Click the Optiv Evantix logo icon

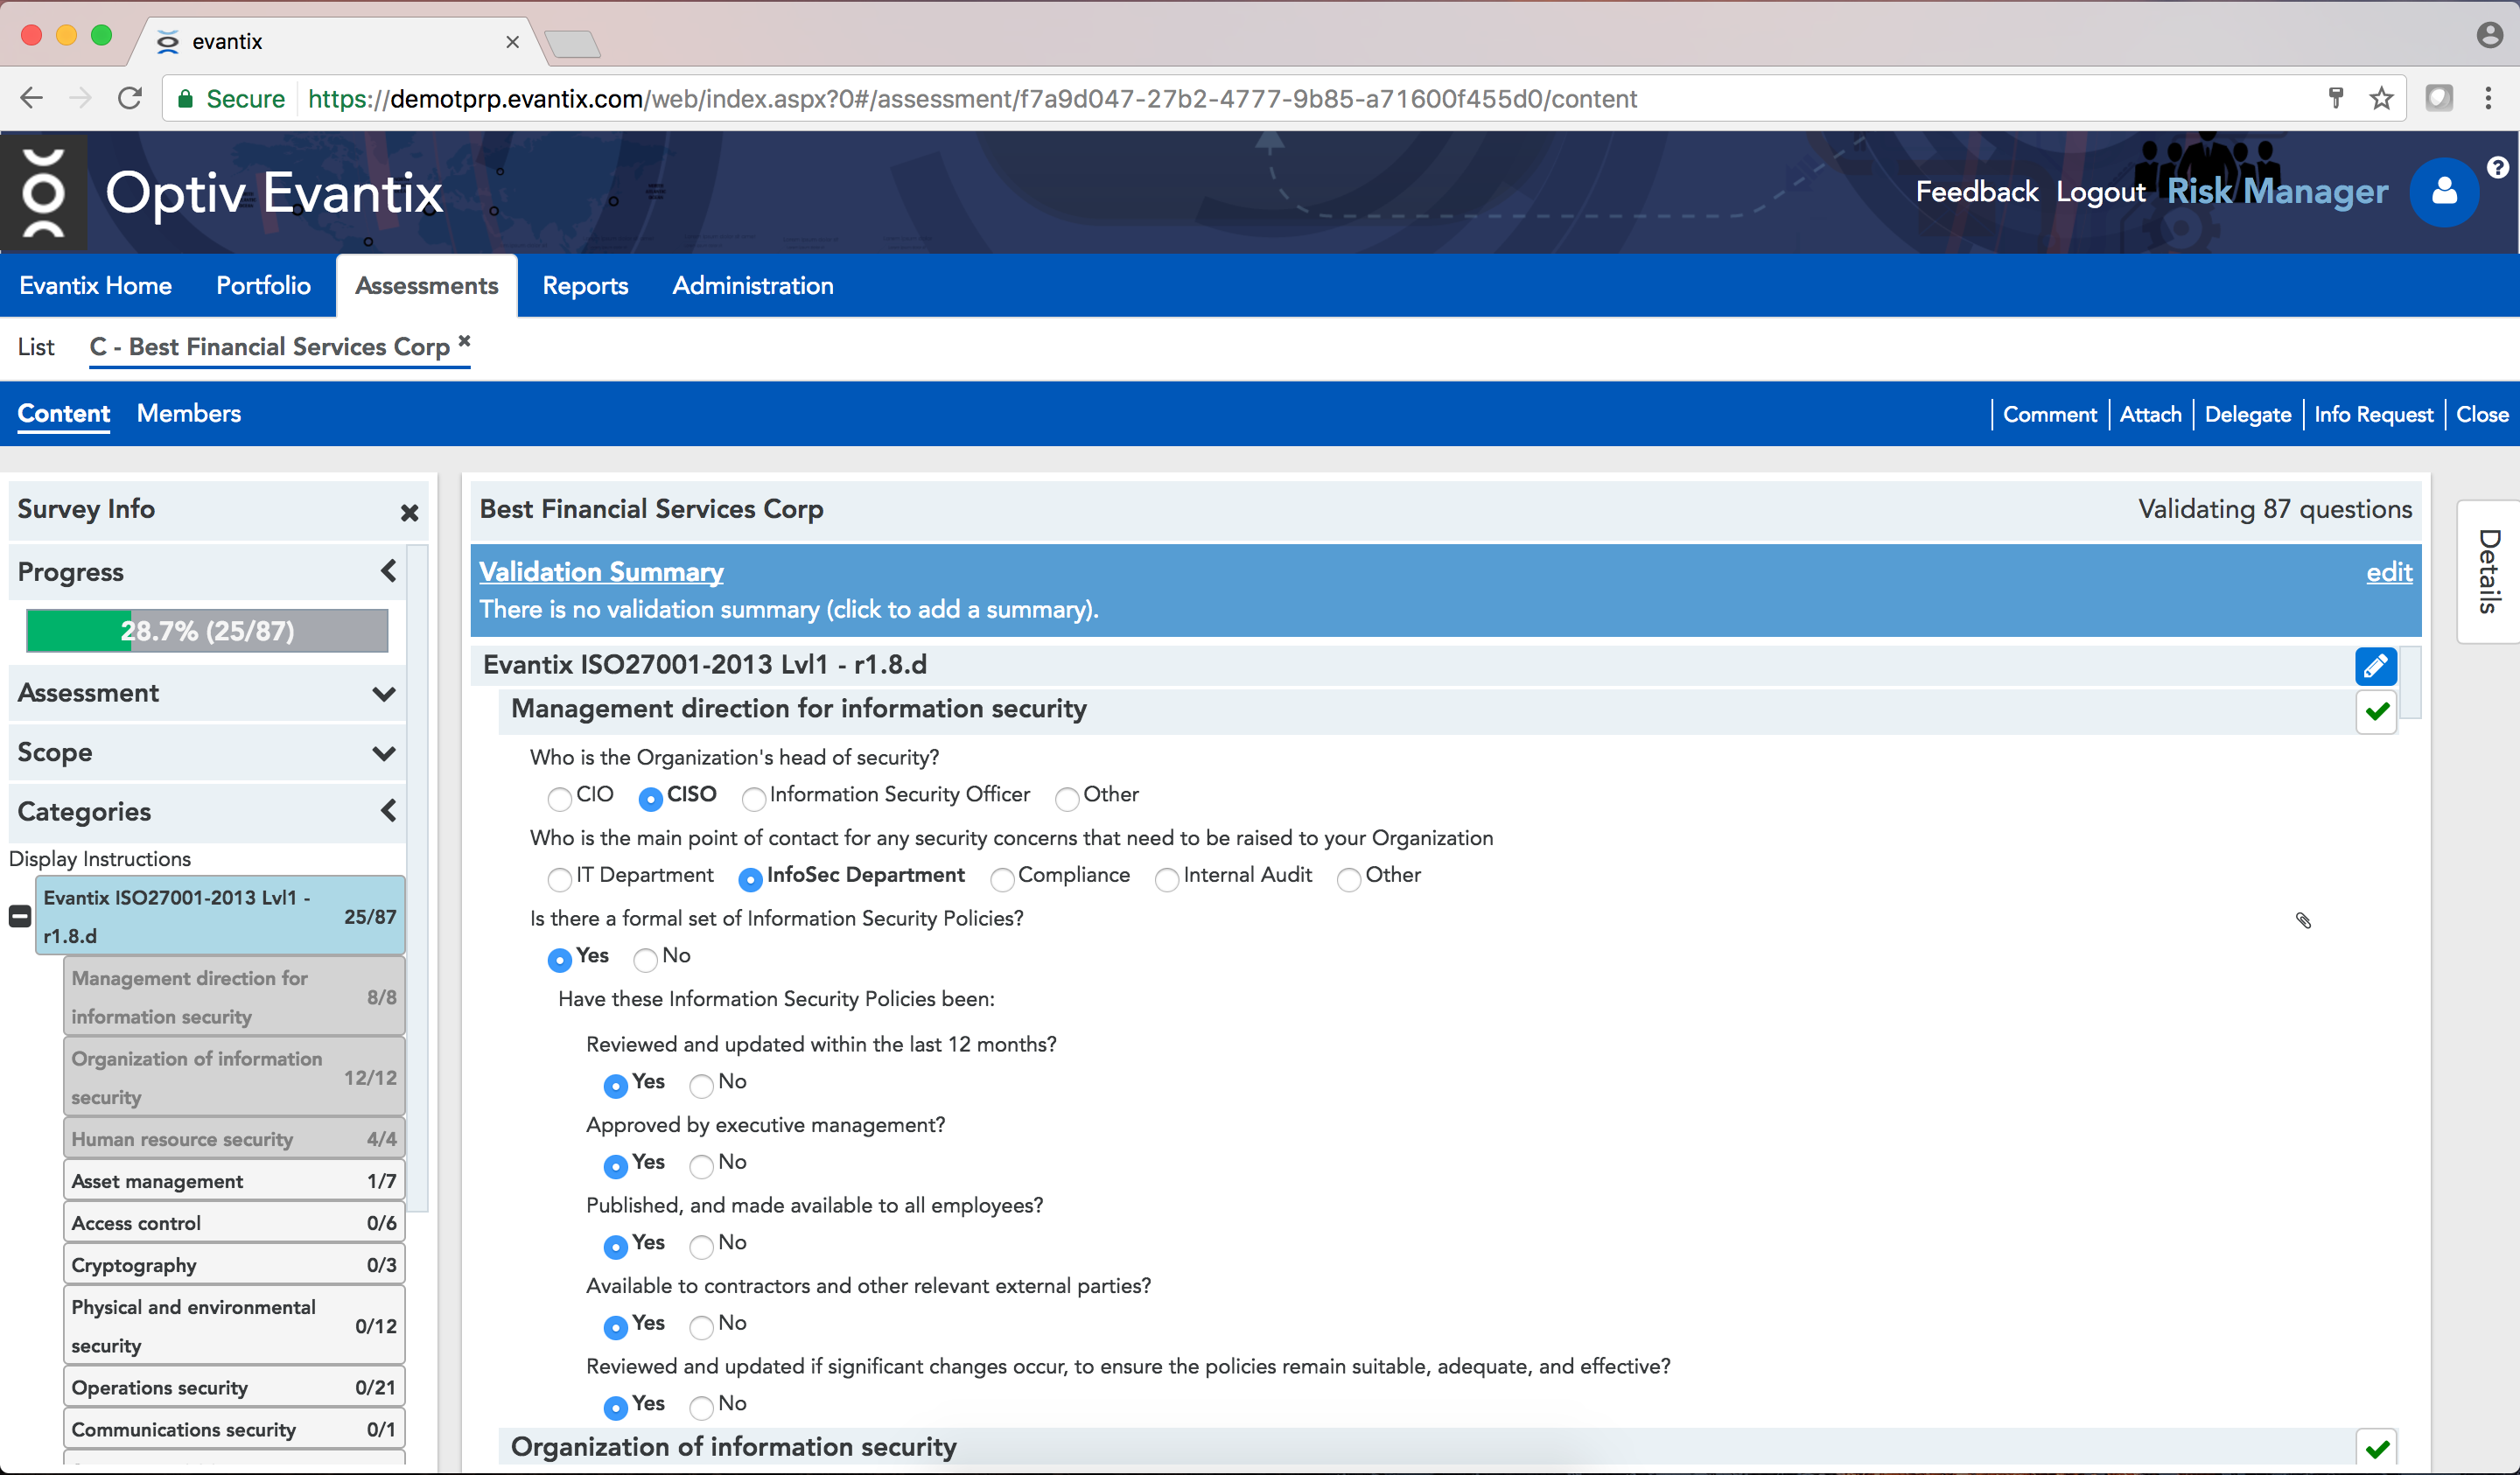click(x=43, y=193)
